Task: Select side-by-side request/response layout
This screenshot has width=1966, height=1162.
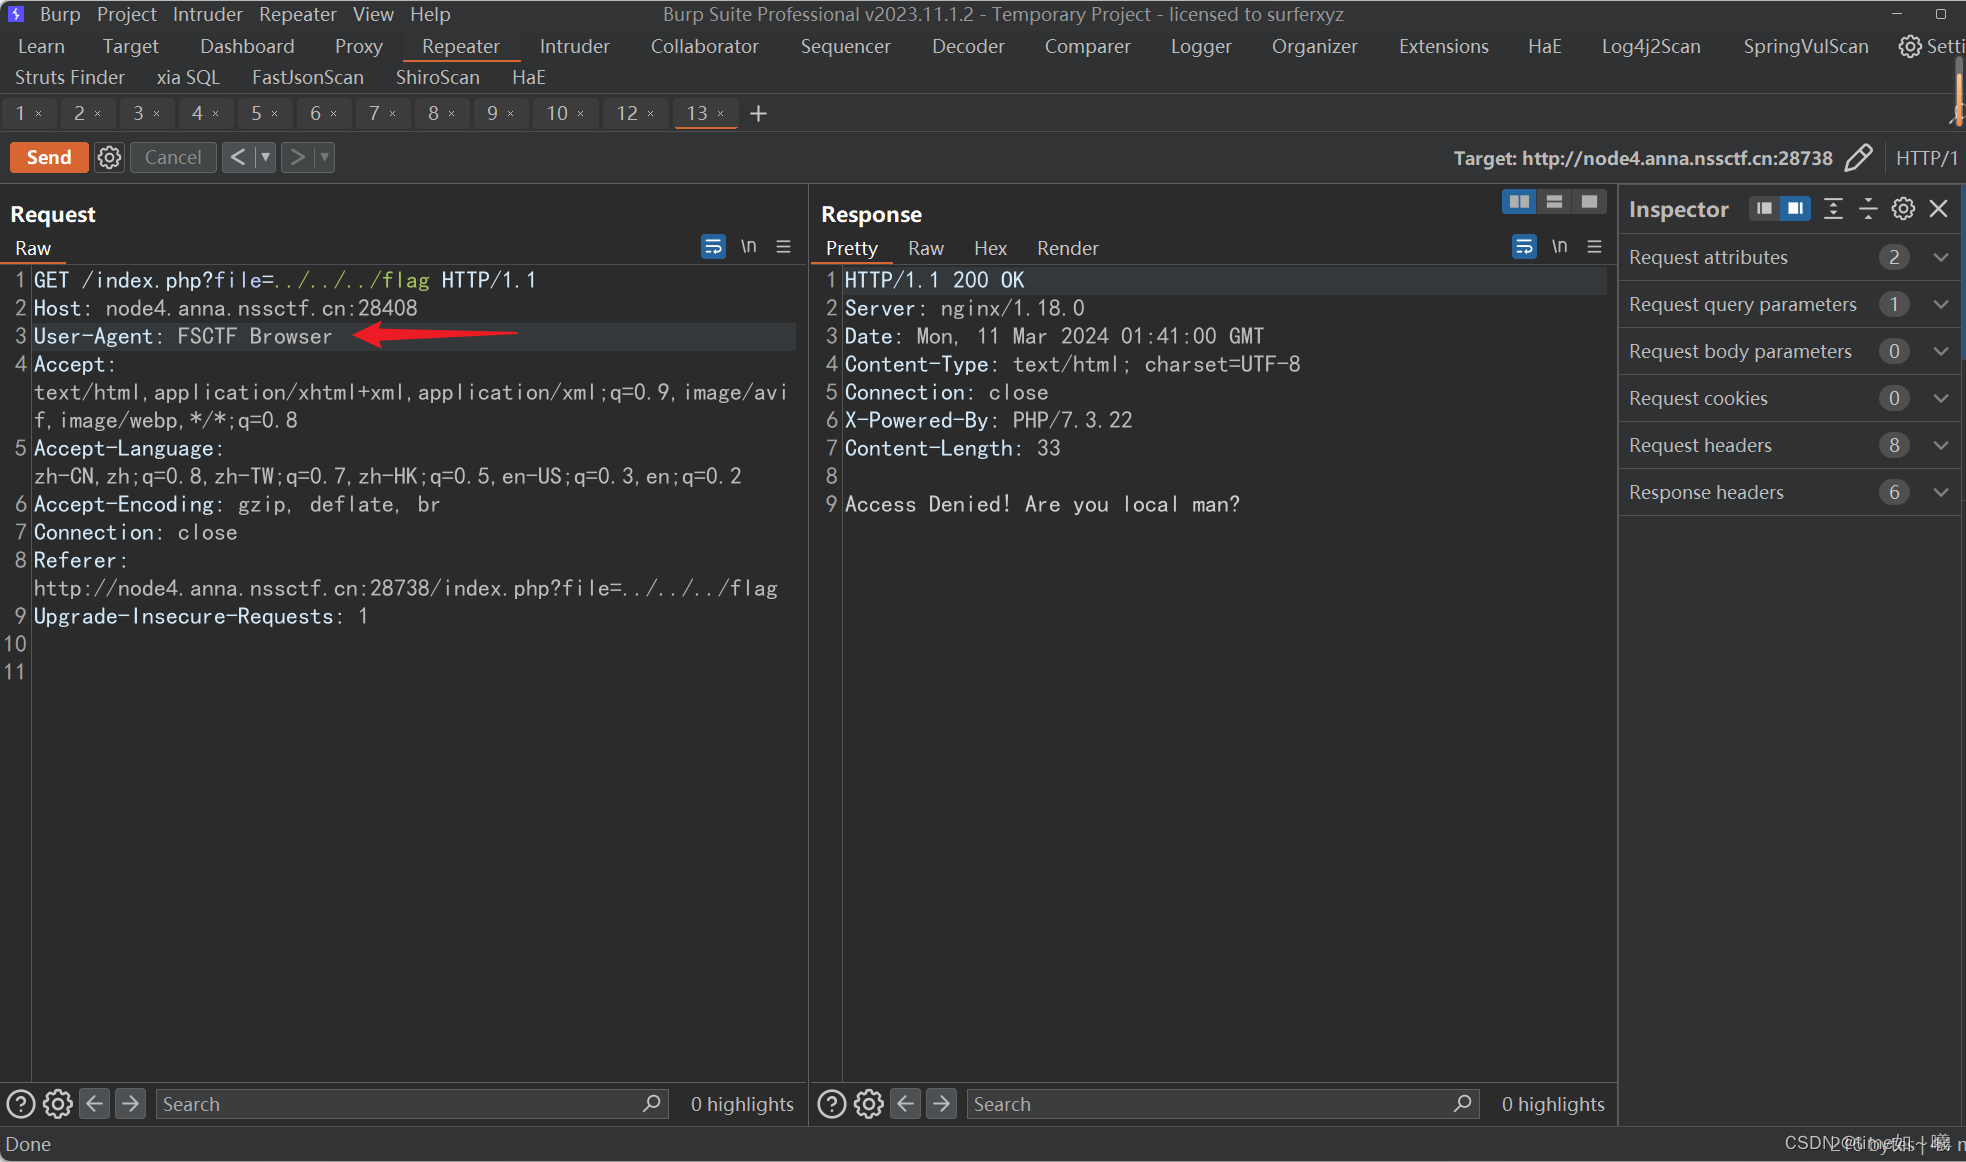Action: point(1519,202)
